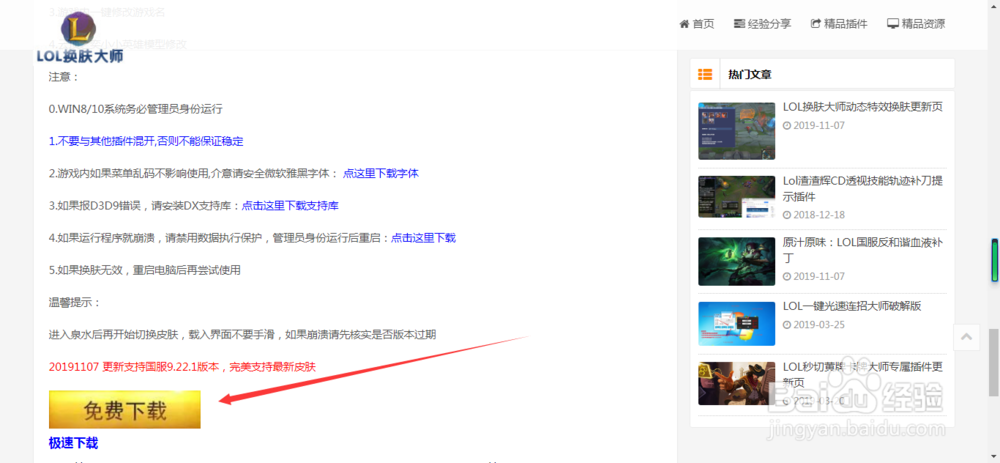
Task: Open thumbnail of LOL一键光速连招大师破解版
Action: tap(737, 324)
